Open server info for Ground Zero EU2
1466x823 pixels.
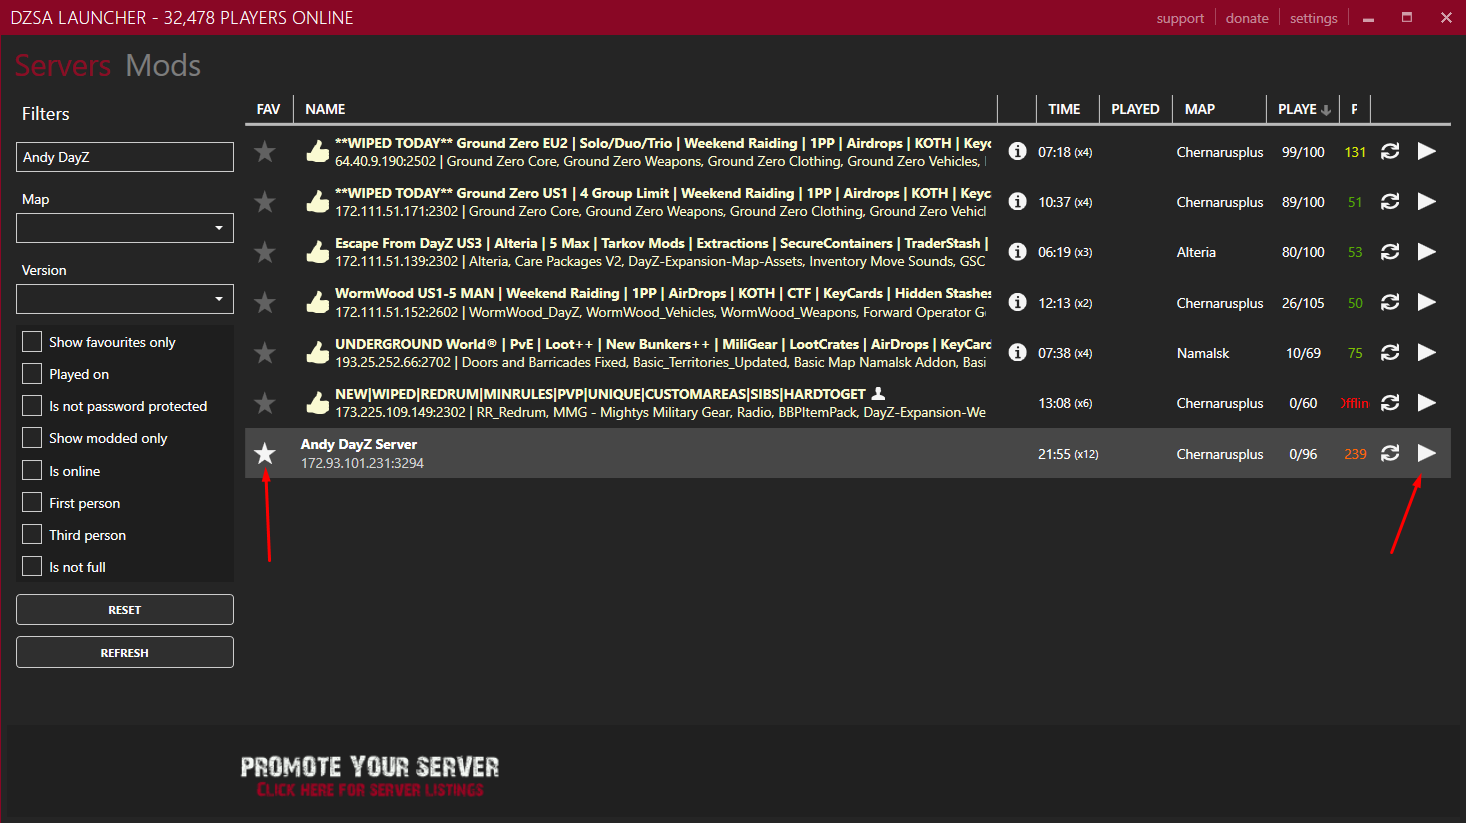tap(1017, 151)
